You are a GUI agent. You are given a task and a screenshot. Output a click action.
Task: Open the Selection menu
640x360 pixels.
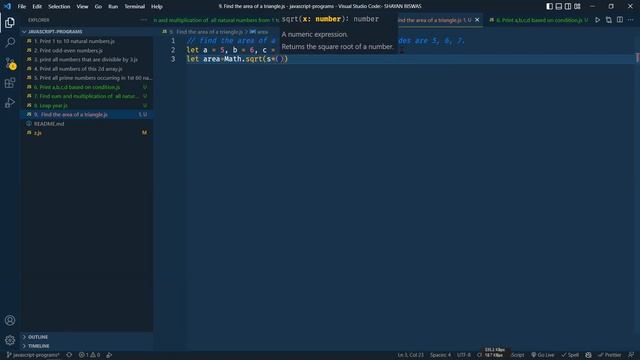[59, 7]
